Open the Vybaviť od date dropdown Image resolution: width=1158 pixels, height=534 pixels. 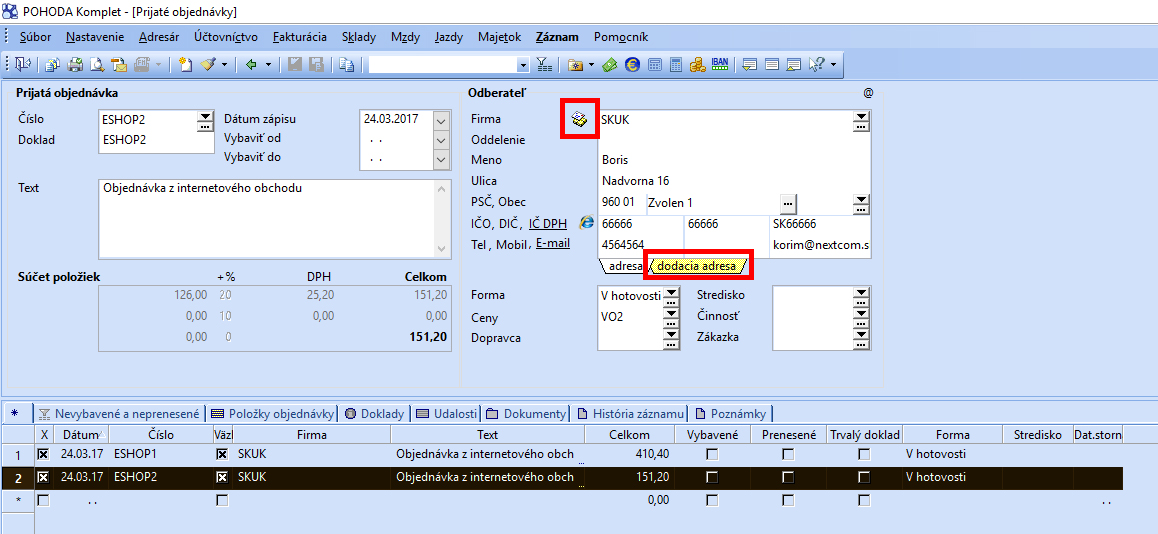[x=441, y=140]
